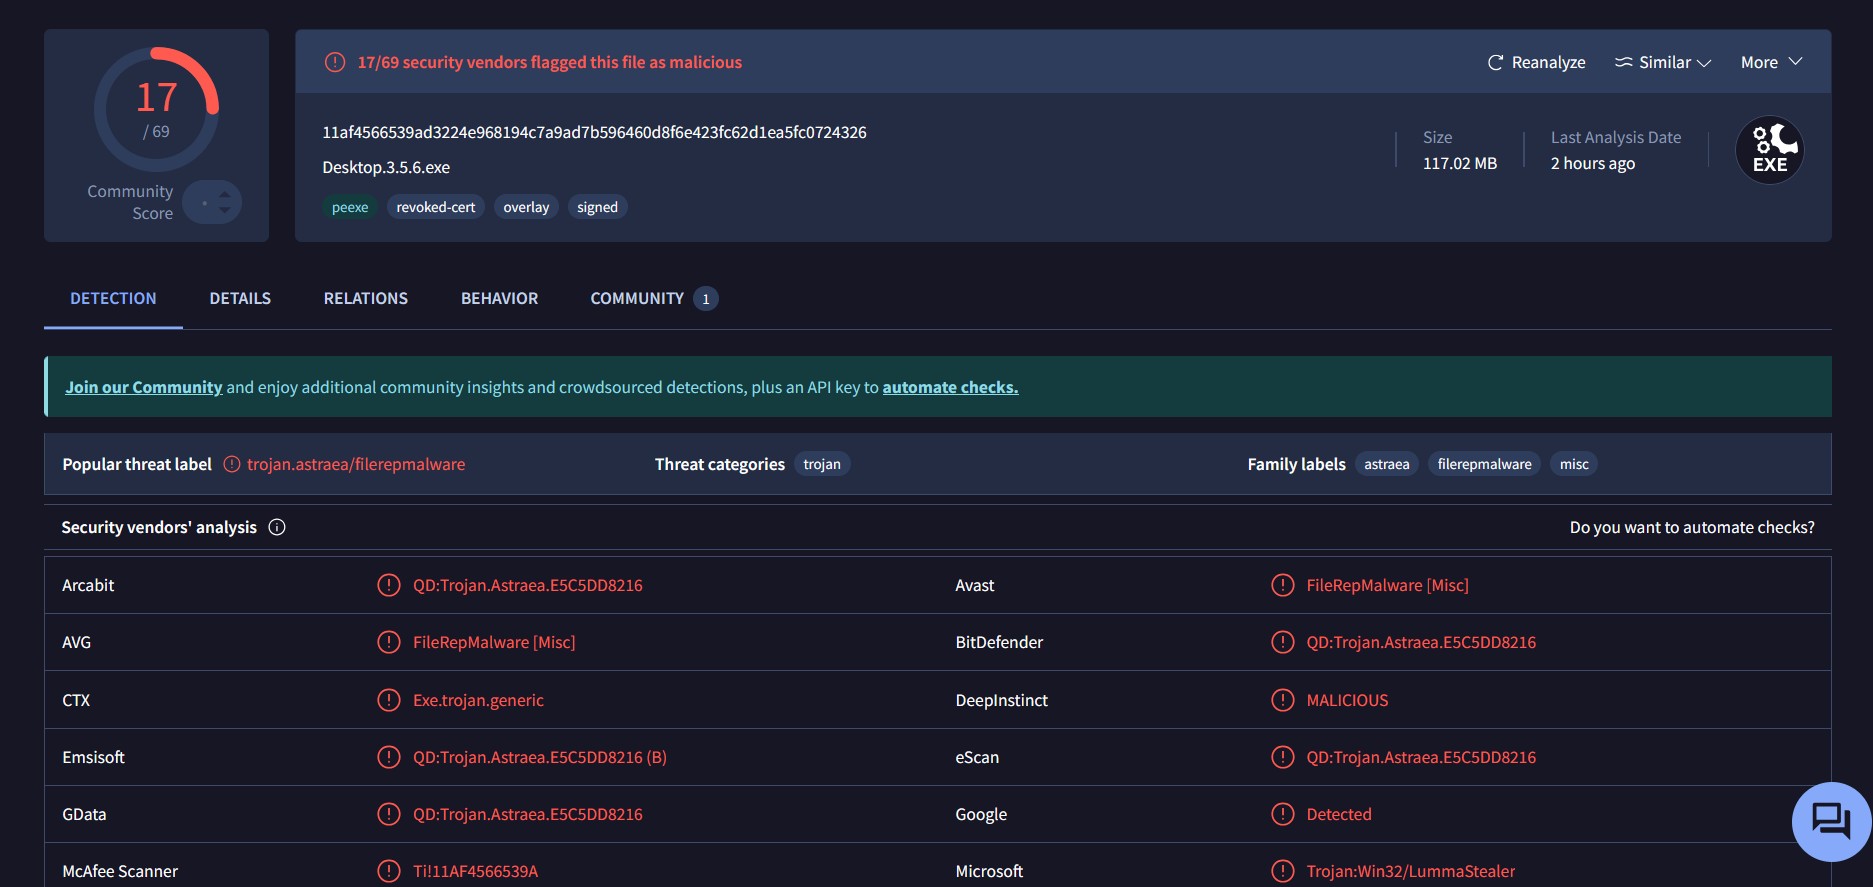
Task: Click the detection score gauge showing 17/69
Action: tap(156, 109)
